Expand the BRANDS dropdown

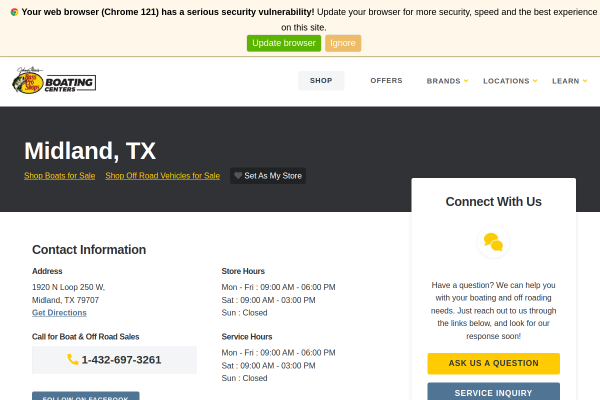[447, 81]
